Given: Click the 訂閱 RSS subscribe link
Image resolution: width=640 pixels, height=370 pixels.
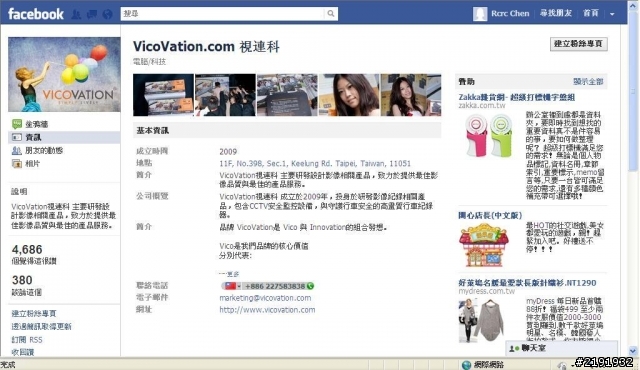Looking at the screenshot, I should 27,339.
